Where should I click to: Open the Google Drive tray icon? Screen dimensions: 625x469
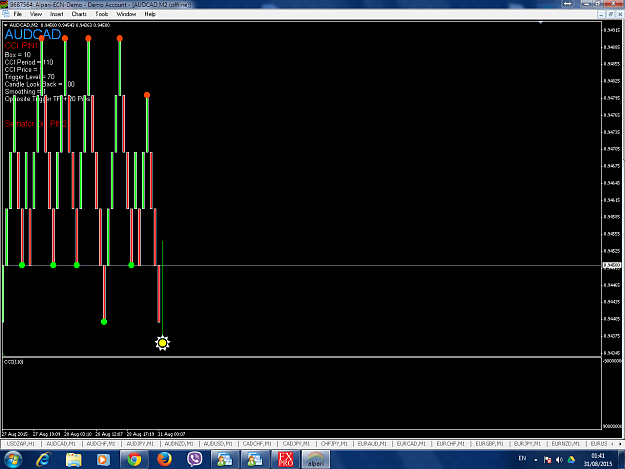571,460
